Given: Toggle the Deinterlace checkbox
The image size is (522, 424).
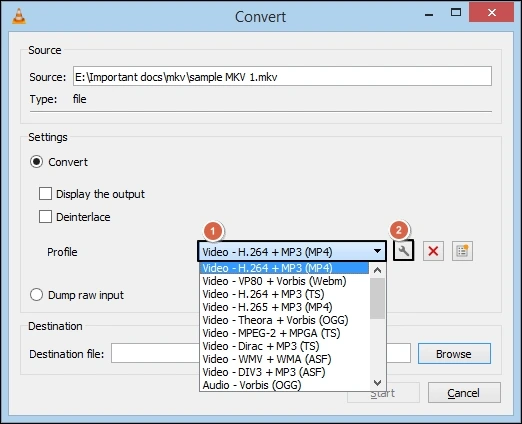Looking at the screenshot, I should tap(45, 217).
